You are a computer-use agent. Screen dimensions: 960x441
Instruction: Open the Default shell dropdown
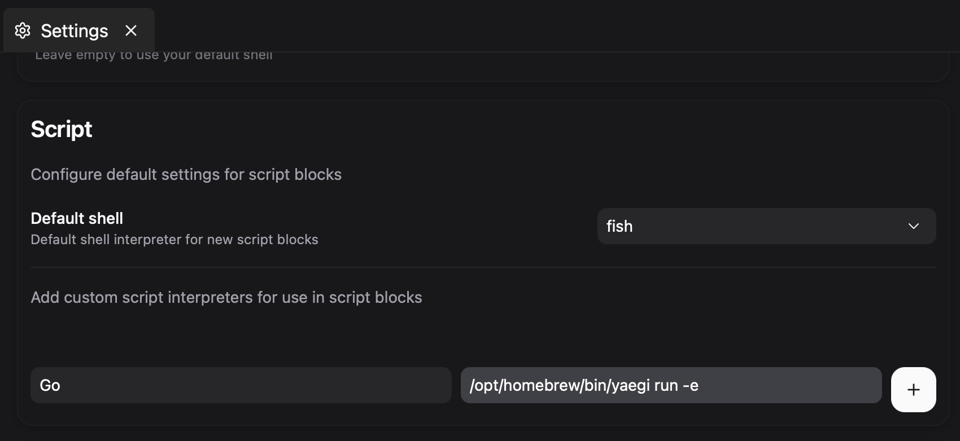766,226
